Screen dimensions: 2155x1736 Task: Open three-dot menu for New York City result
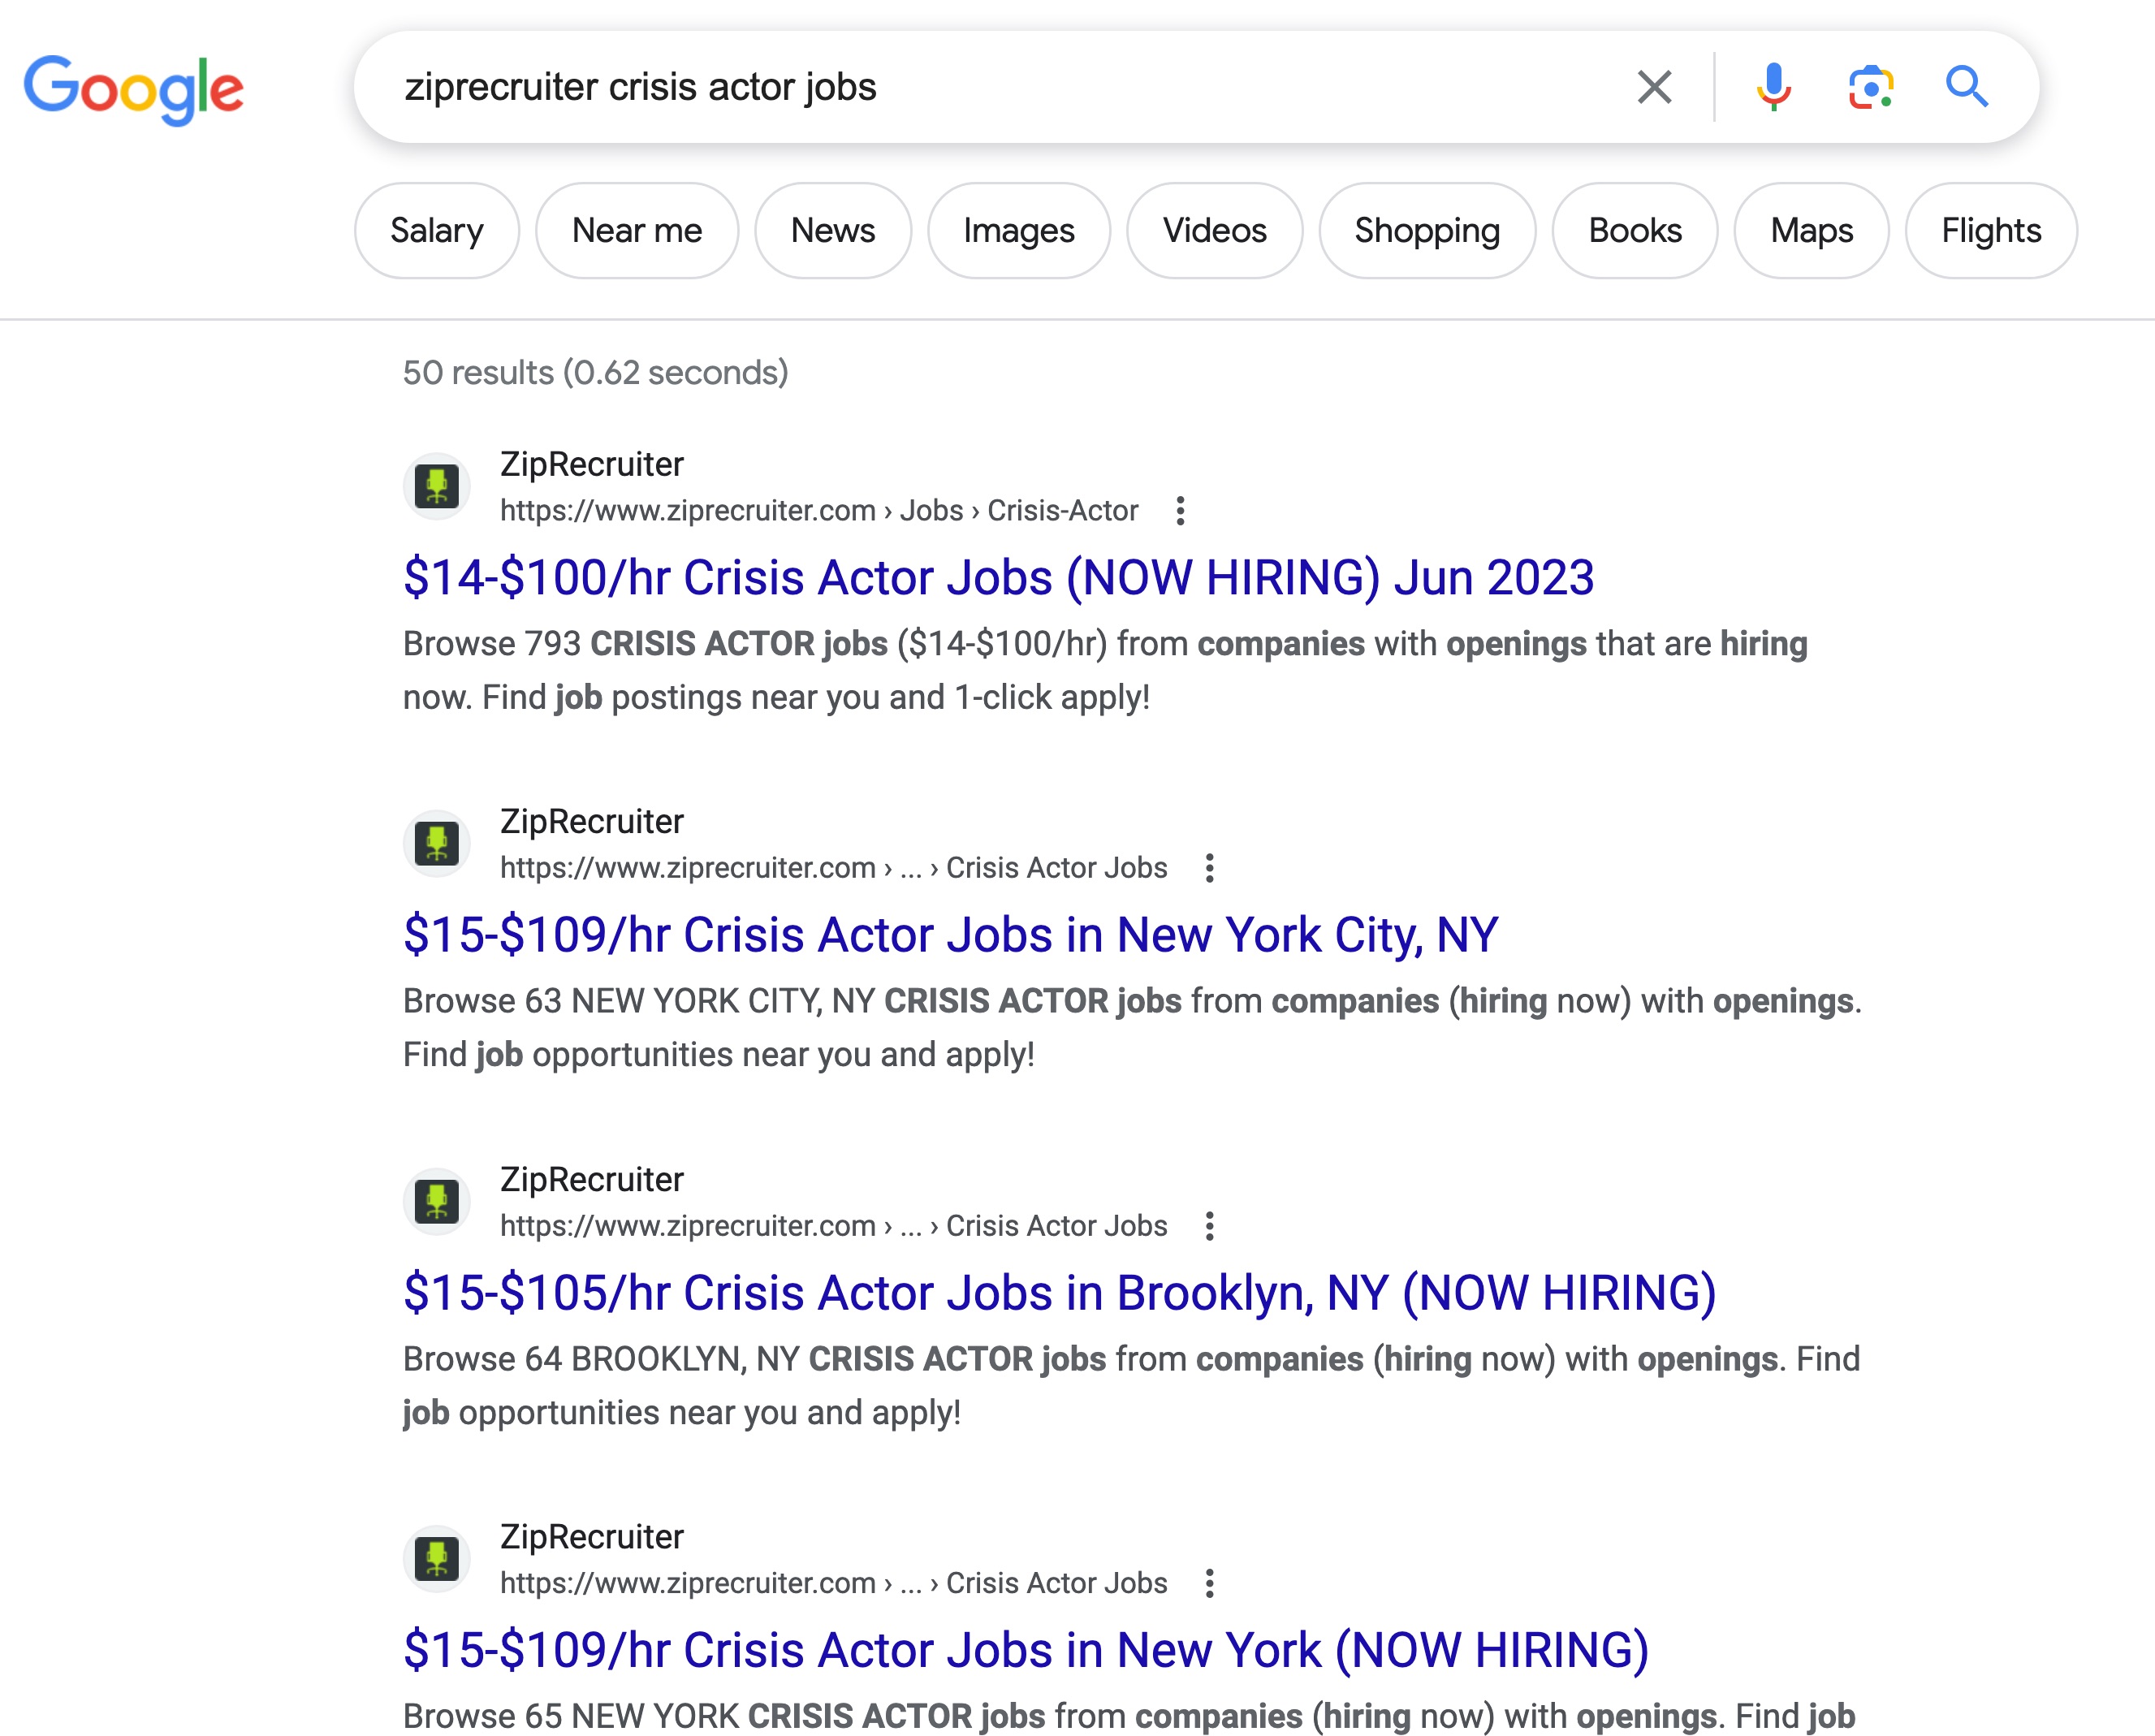1209,868
